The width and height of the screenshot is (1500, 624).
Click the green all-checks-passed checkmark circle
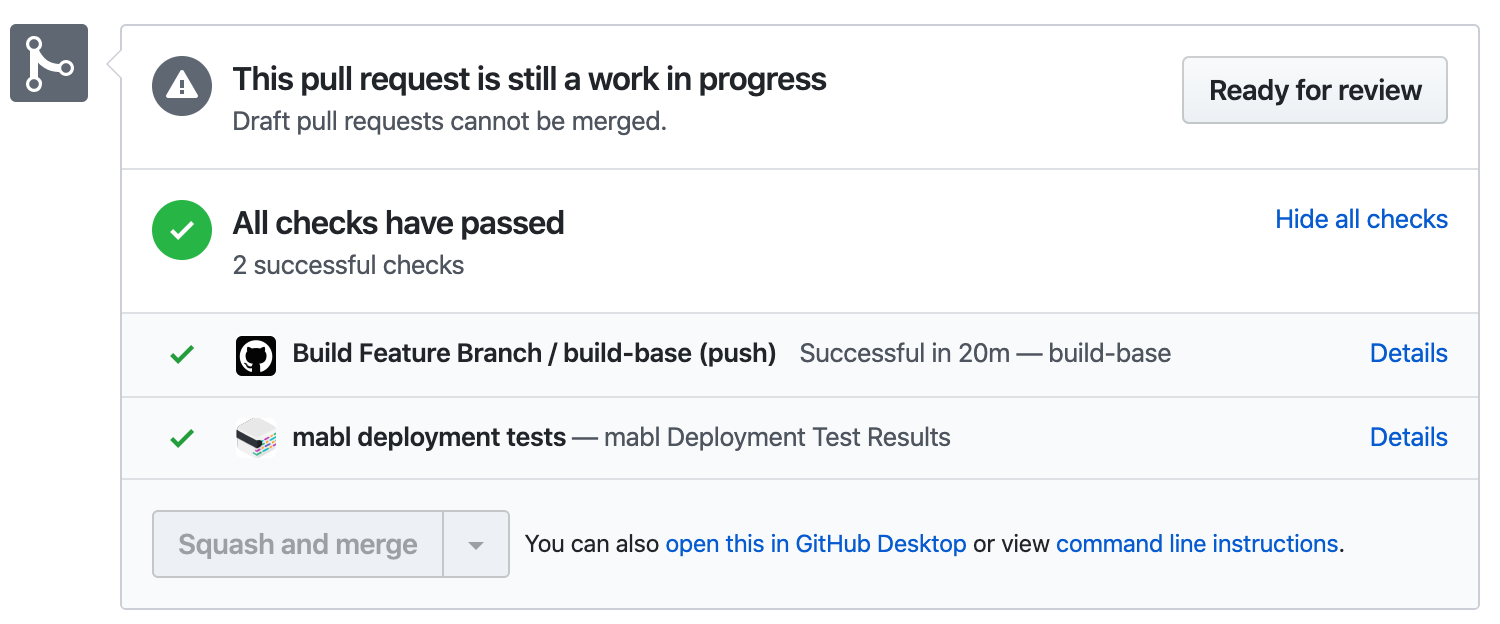182,230
